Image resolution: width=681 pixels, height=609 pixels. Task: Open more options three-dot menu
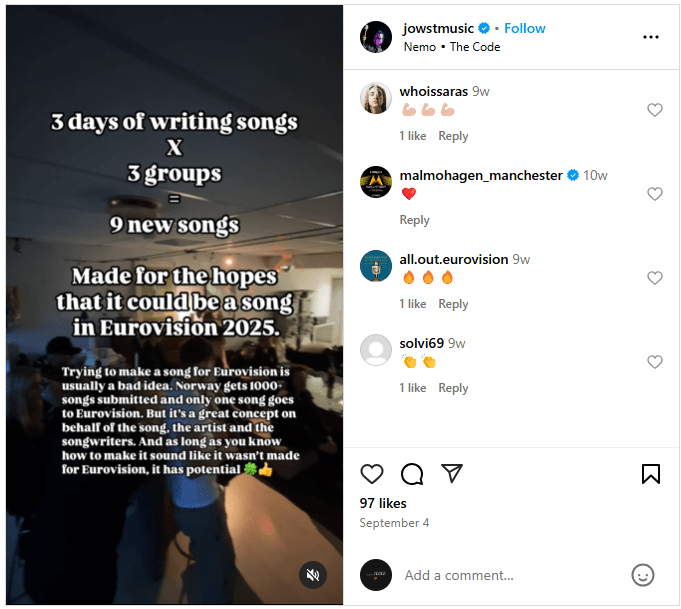[651, 37]
